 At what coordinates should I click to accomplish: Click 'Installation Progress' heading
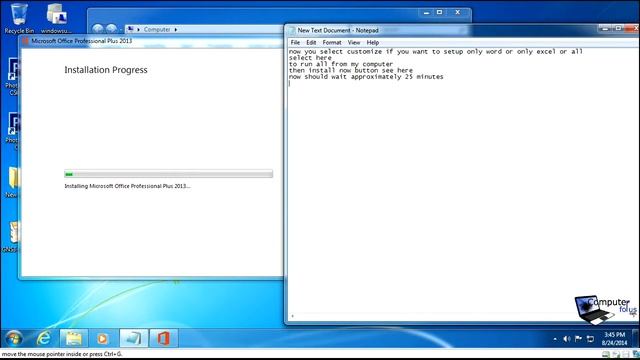(x=106, y=70)
